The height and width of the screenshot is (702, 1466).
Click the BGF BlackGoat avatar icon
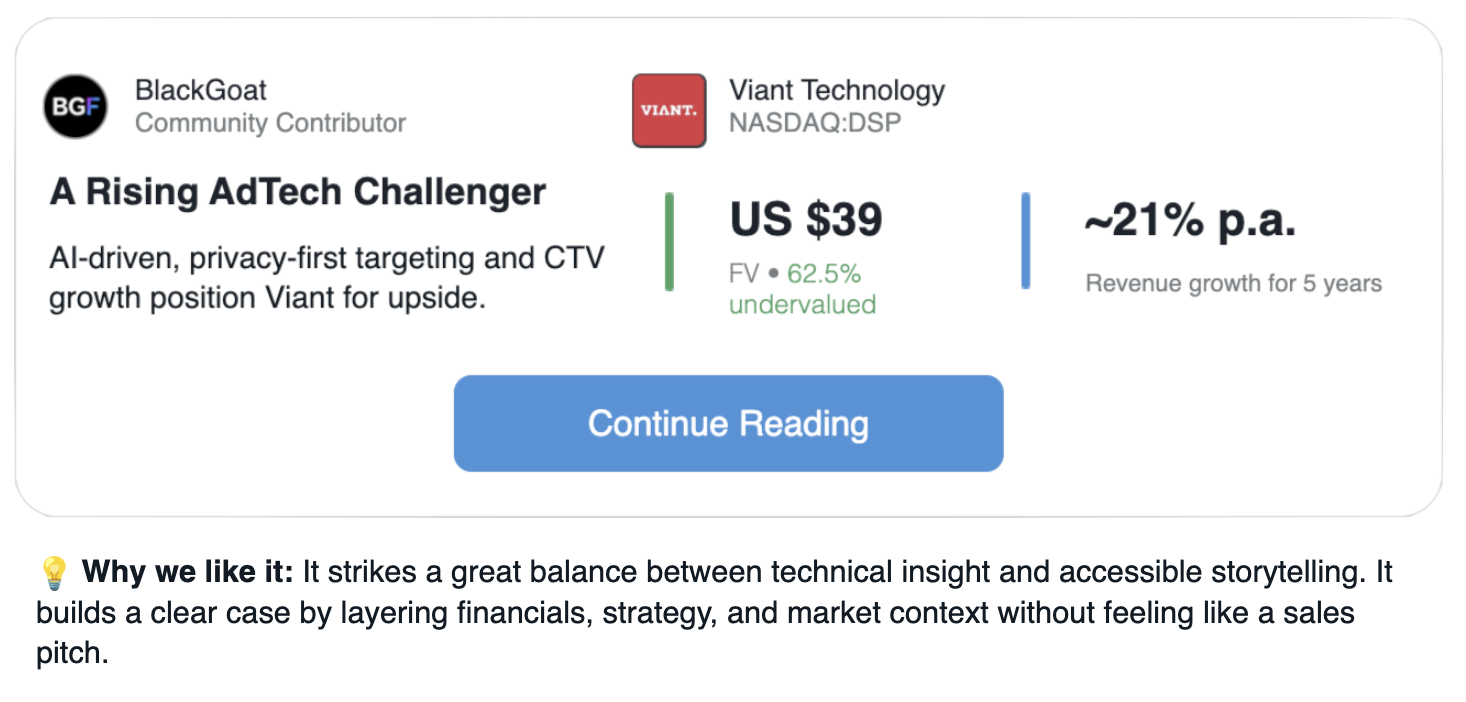(x=75, y=107)
